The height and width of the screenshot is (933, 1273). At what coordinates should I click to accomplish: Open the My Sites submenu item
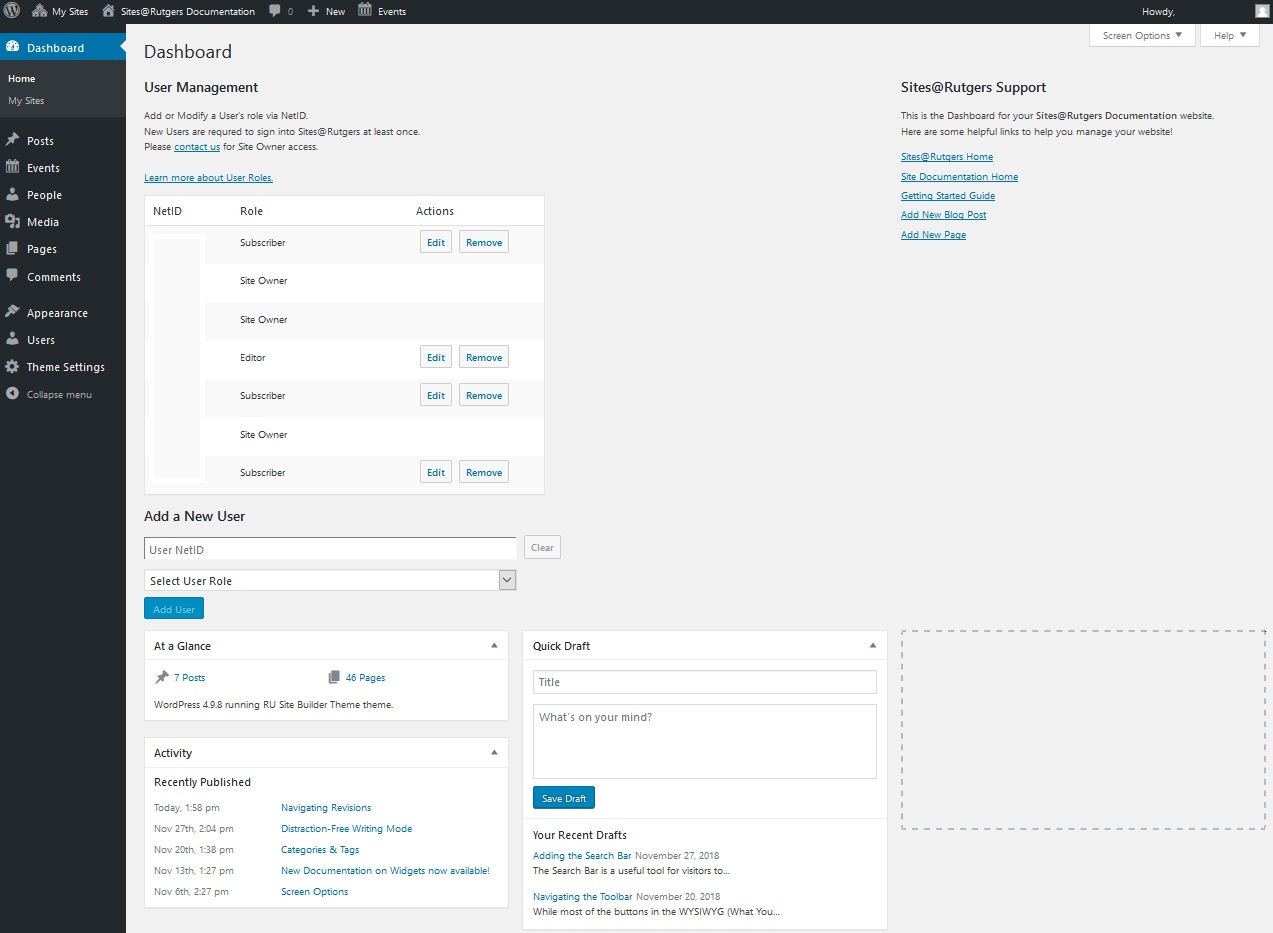pyautogui.click(x=26, y=101)
